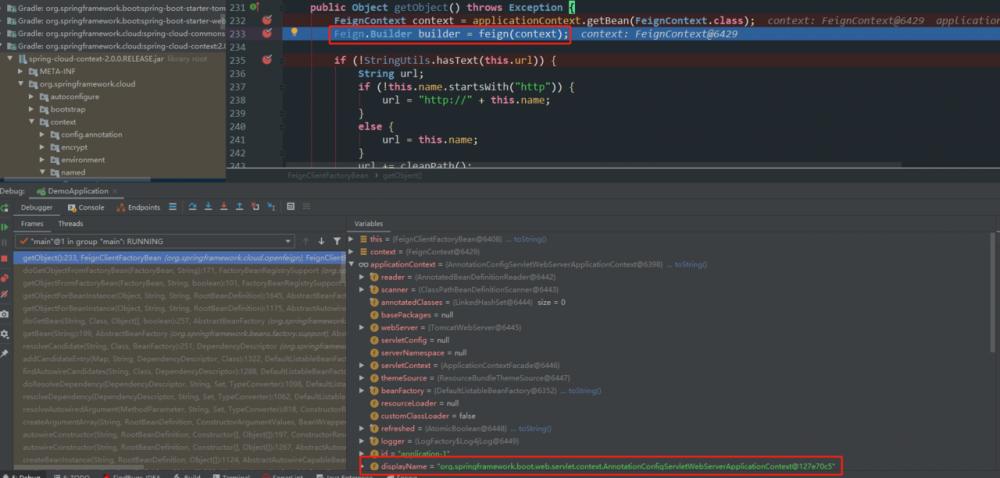Click the Step Out debugger icon
The image size is (1000, 478).
click(x=238, y=207)
